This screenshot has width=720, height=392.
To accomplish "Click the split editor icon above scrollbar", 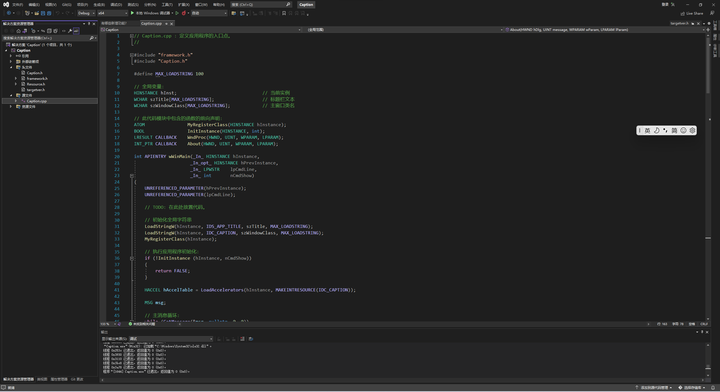I will [708, 29].
